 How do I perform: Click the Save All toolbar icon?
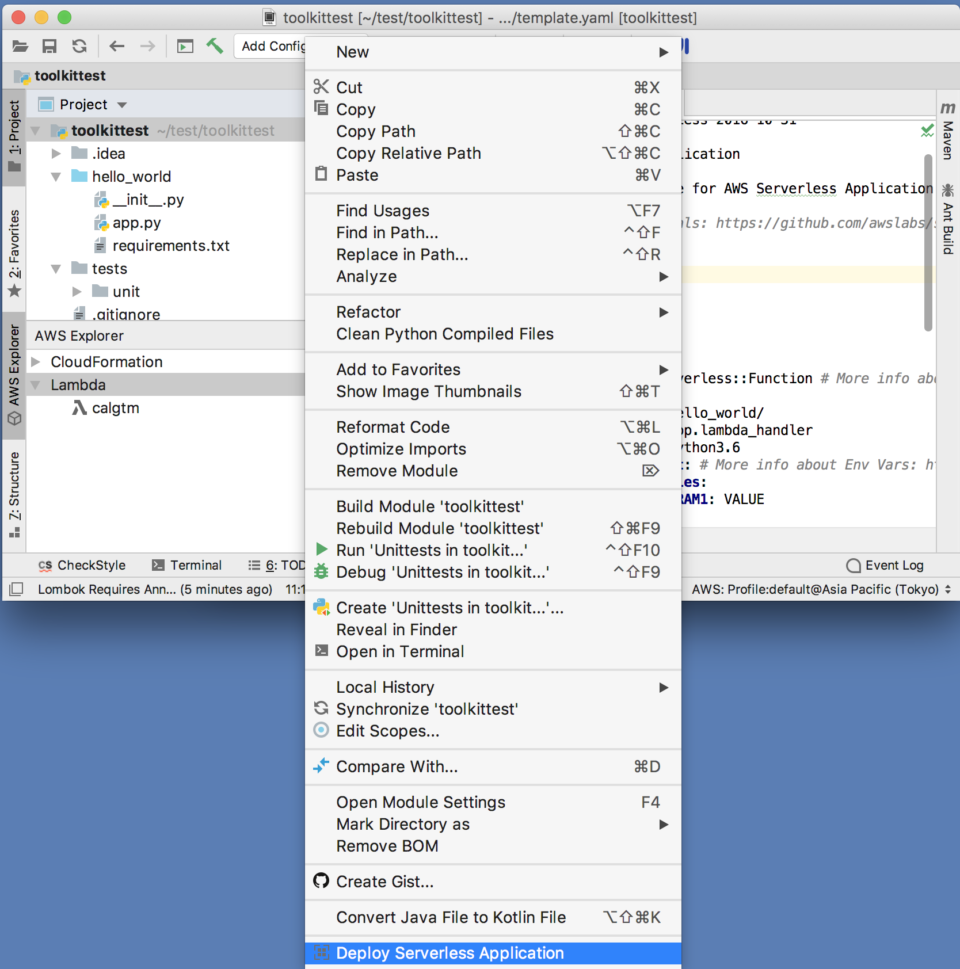click(x=49, y=46)
